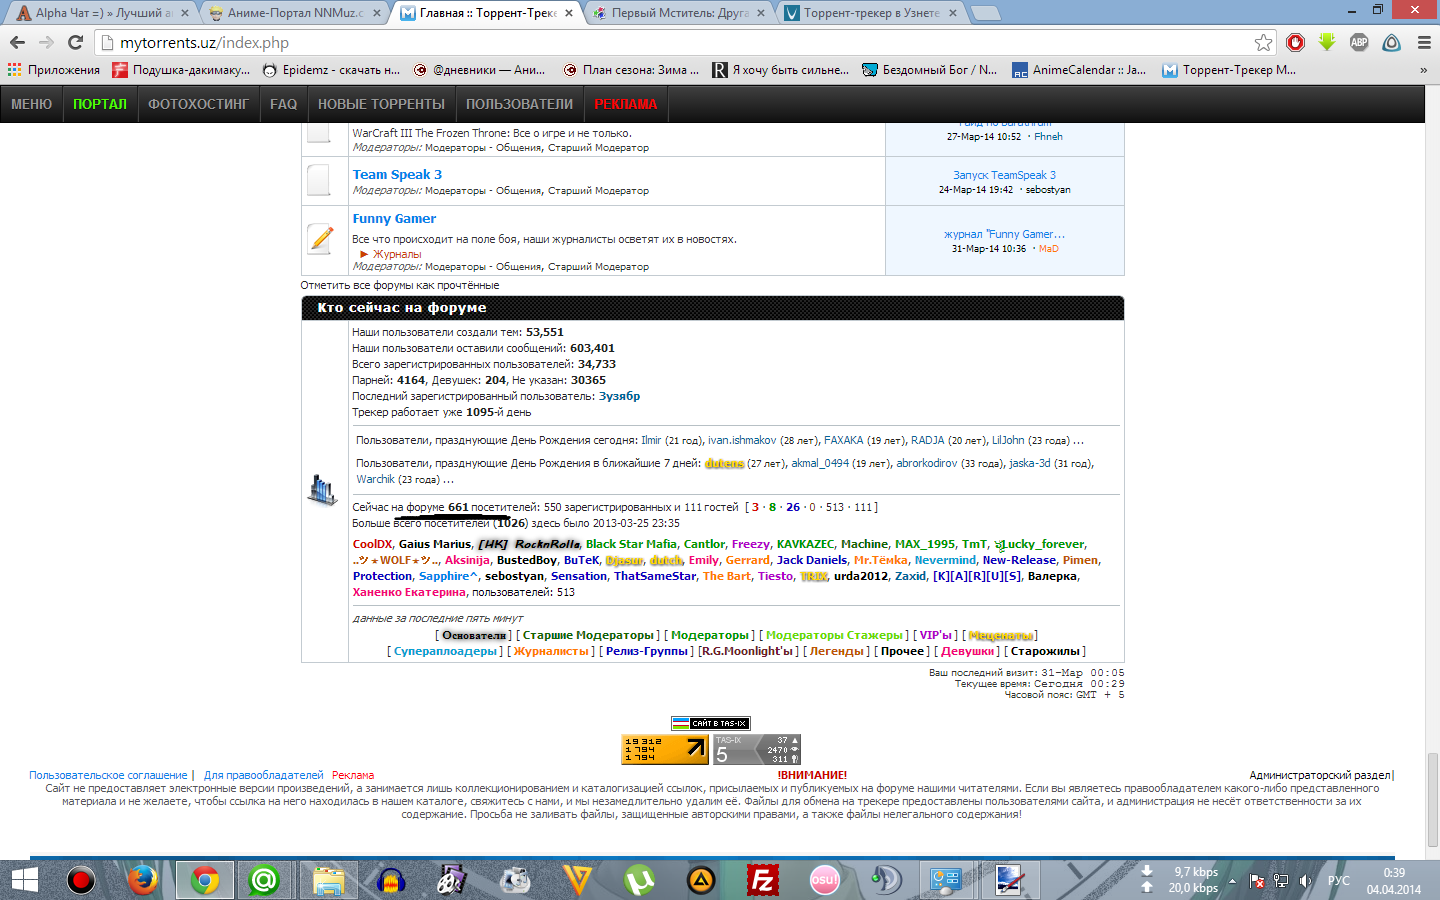Open online user CoolDX profile
This screenshot has height=900, width=1440.
[372, 544]
